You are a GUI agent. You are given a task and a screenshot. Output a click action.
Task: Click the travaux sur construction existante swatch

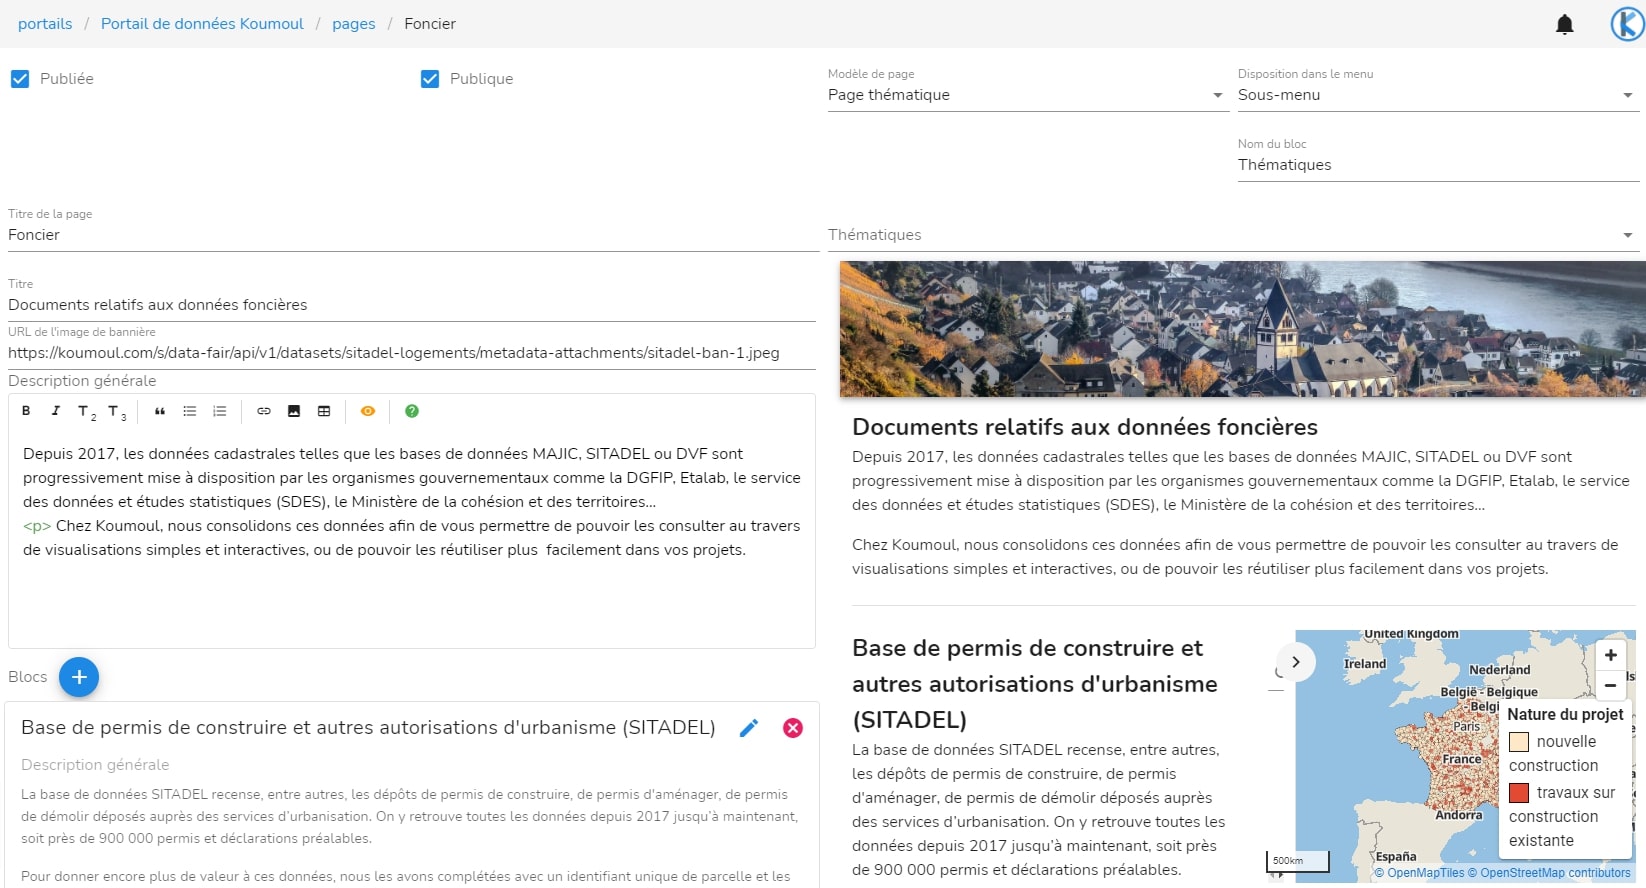(1519, 793)
